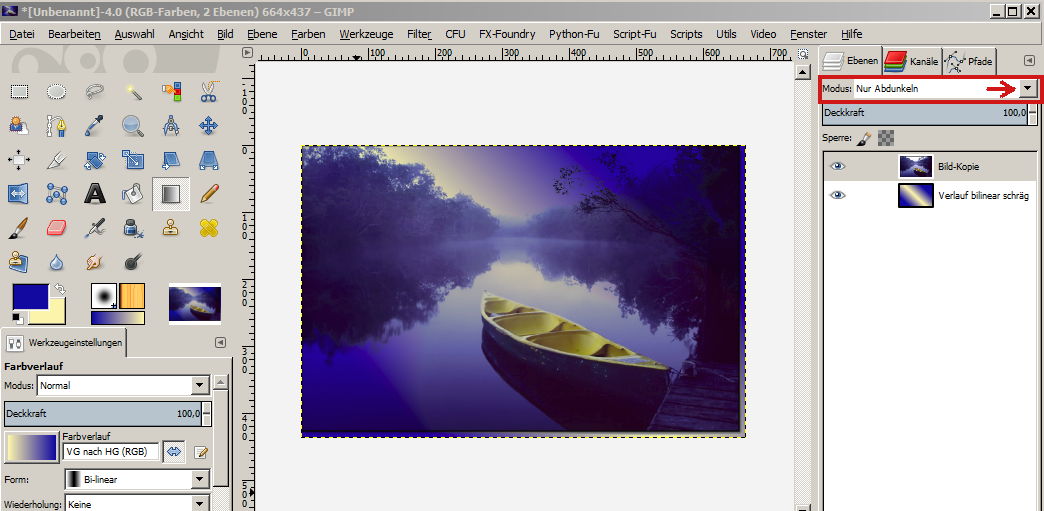This screenshot has width=1044, height=511.
Task: Open Werkzeugeinstellungen panel menu arrow
Action: click(x=220, y=342)
